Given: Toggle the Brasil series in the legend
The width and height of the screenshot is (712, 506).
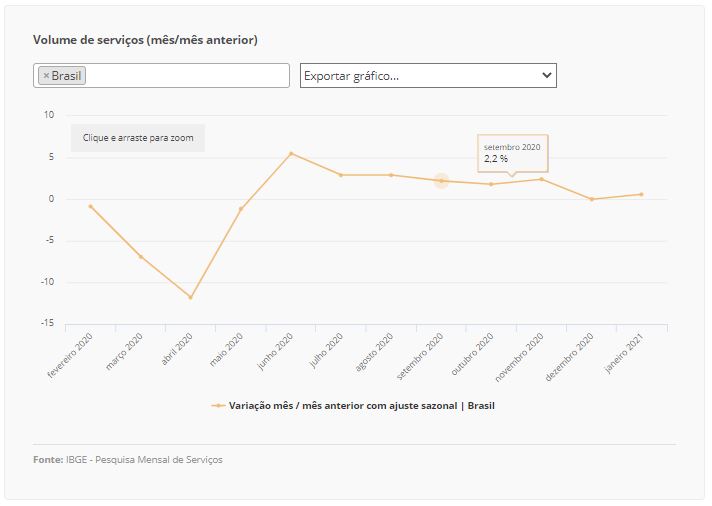Looking at the screenshot, I should tap(361, 406).
